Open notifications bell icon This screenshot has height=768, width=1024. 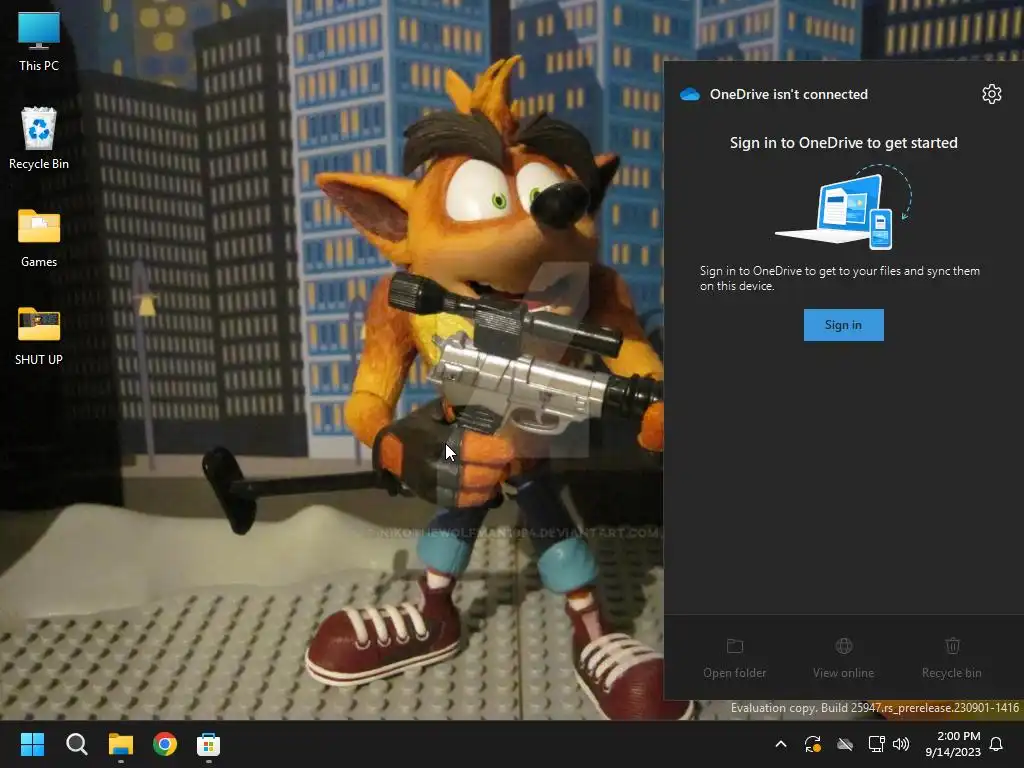(996, 744)
